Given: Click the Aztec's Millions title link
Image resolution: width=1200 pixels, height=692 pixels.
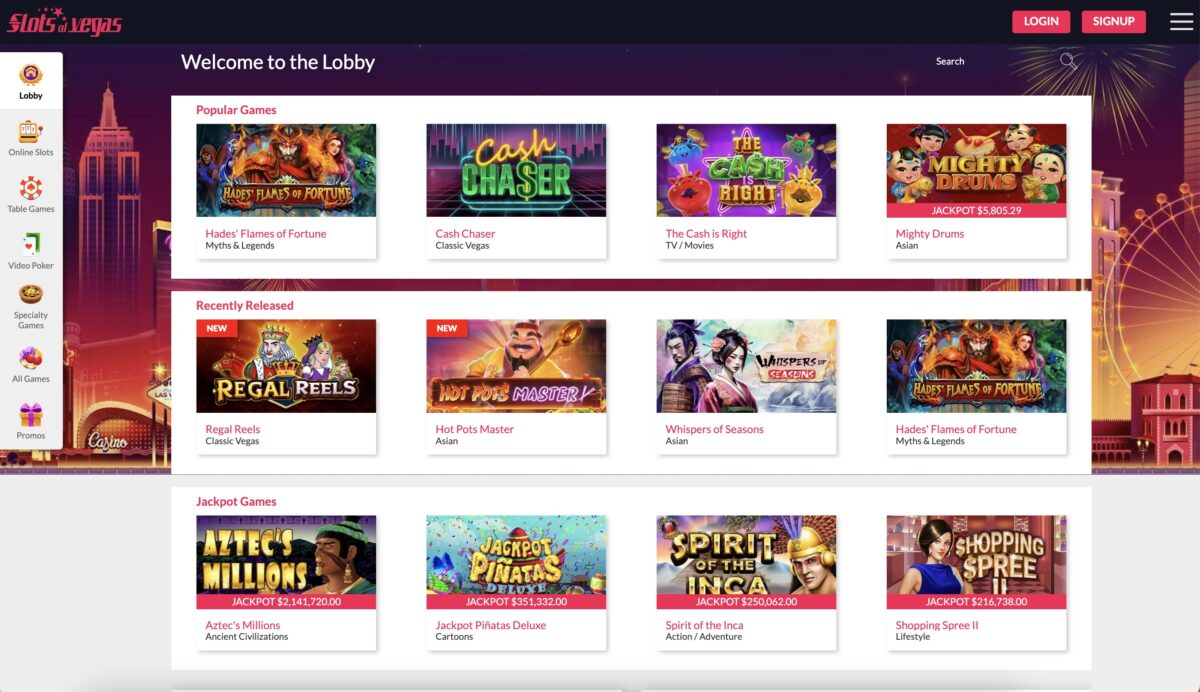Looking at the screenshot, I should [x=243, y=626].
